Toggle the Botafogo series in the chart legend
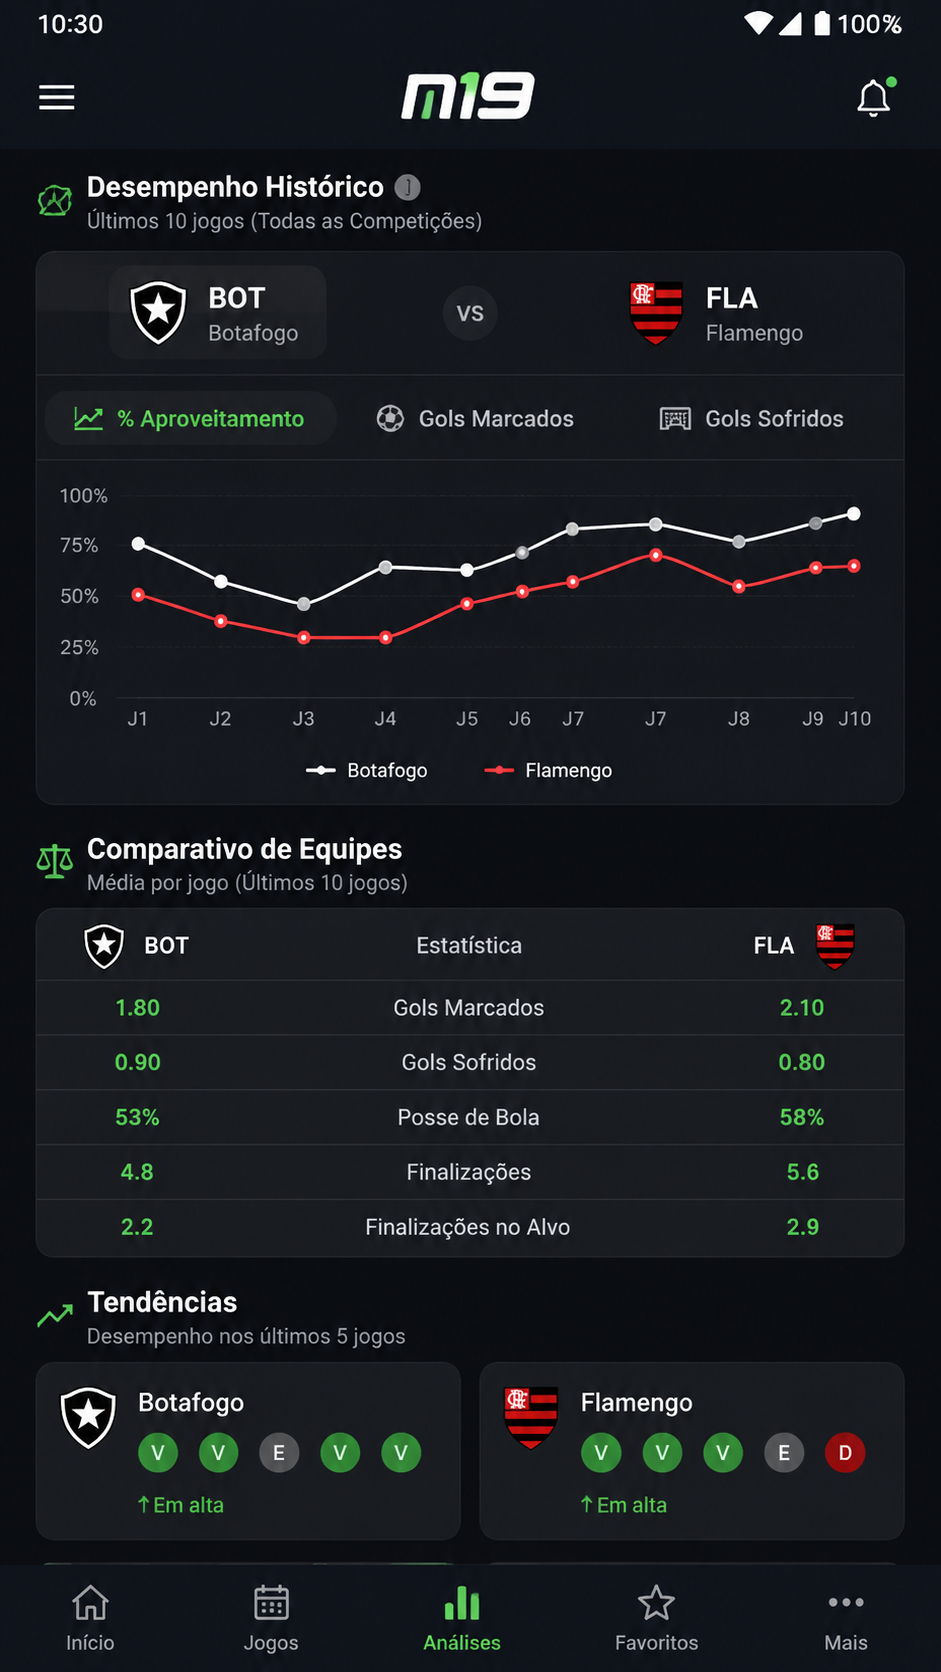Image resolution: width=941 pixels, height=1672 pixels. [367, 770]
